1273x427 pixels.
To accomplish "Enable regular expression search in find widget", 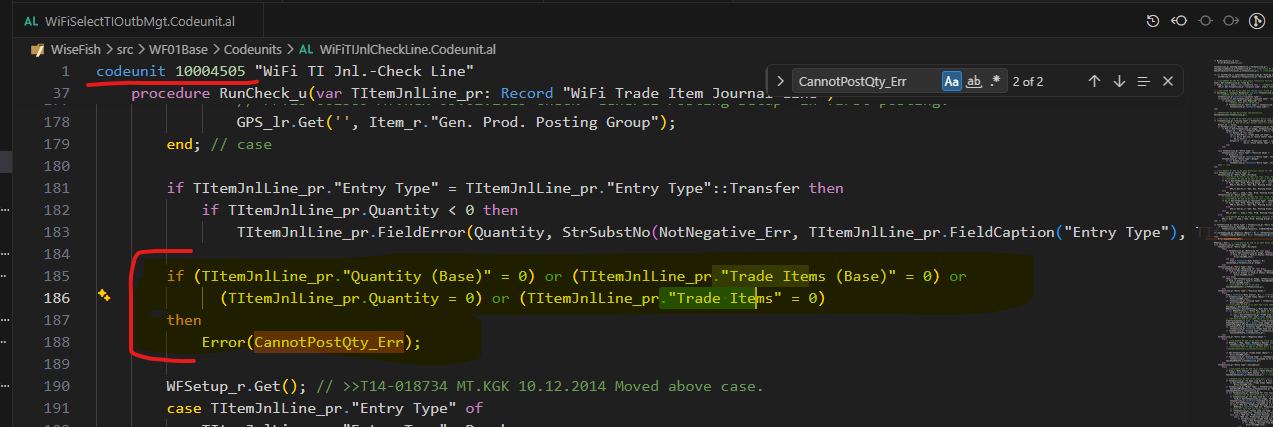I will tap(996, 81).
